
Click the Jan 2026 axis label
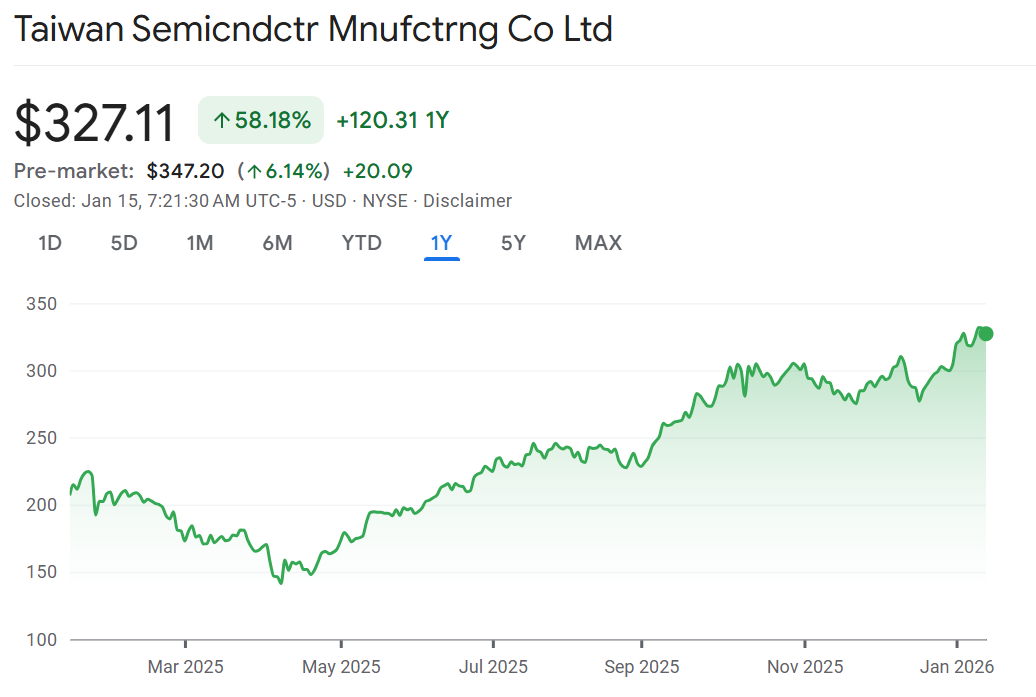point(957,666)
